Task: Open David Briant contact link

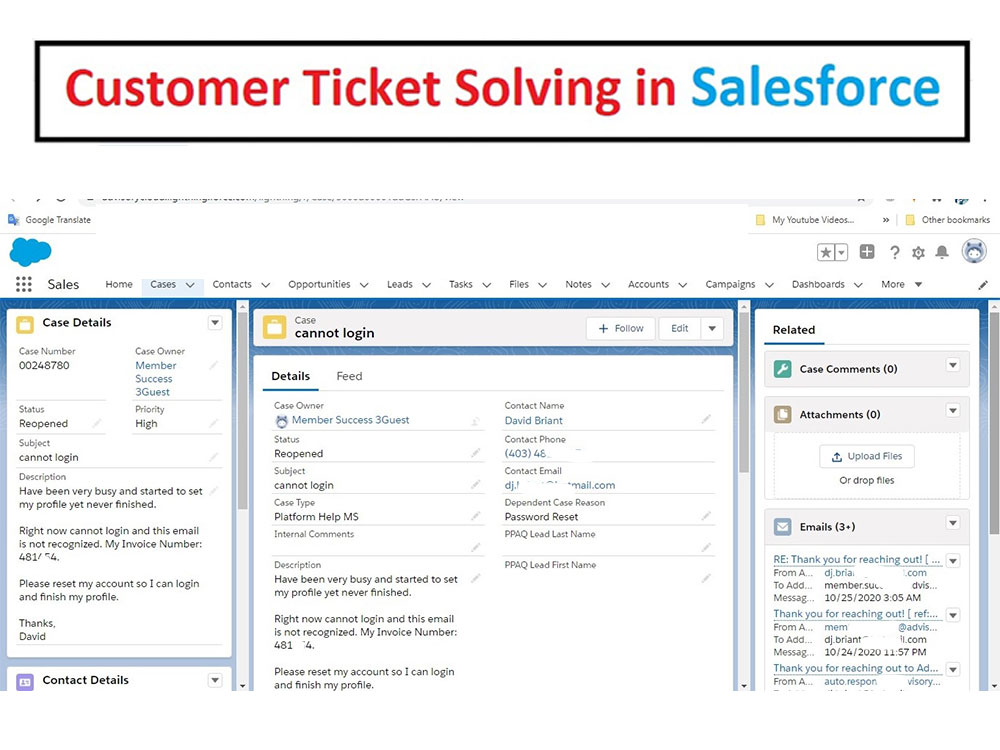Action: [x=534, y=421]
